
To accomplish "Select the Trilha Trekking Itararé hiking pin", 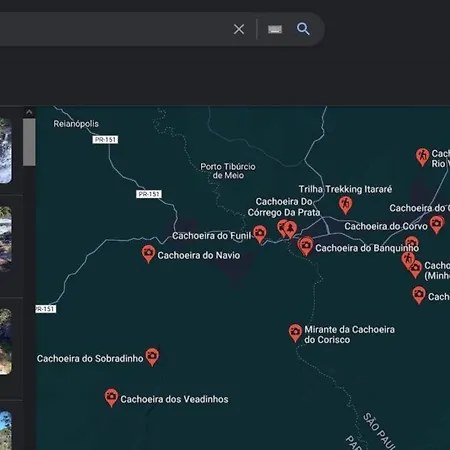I will tap(346, 204).
